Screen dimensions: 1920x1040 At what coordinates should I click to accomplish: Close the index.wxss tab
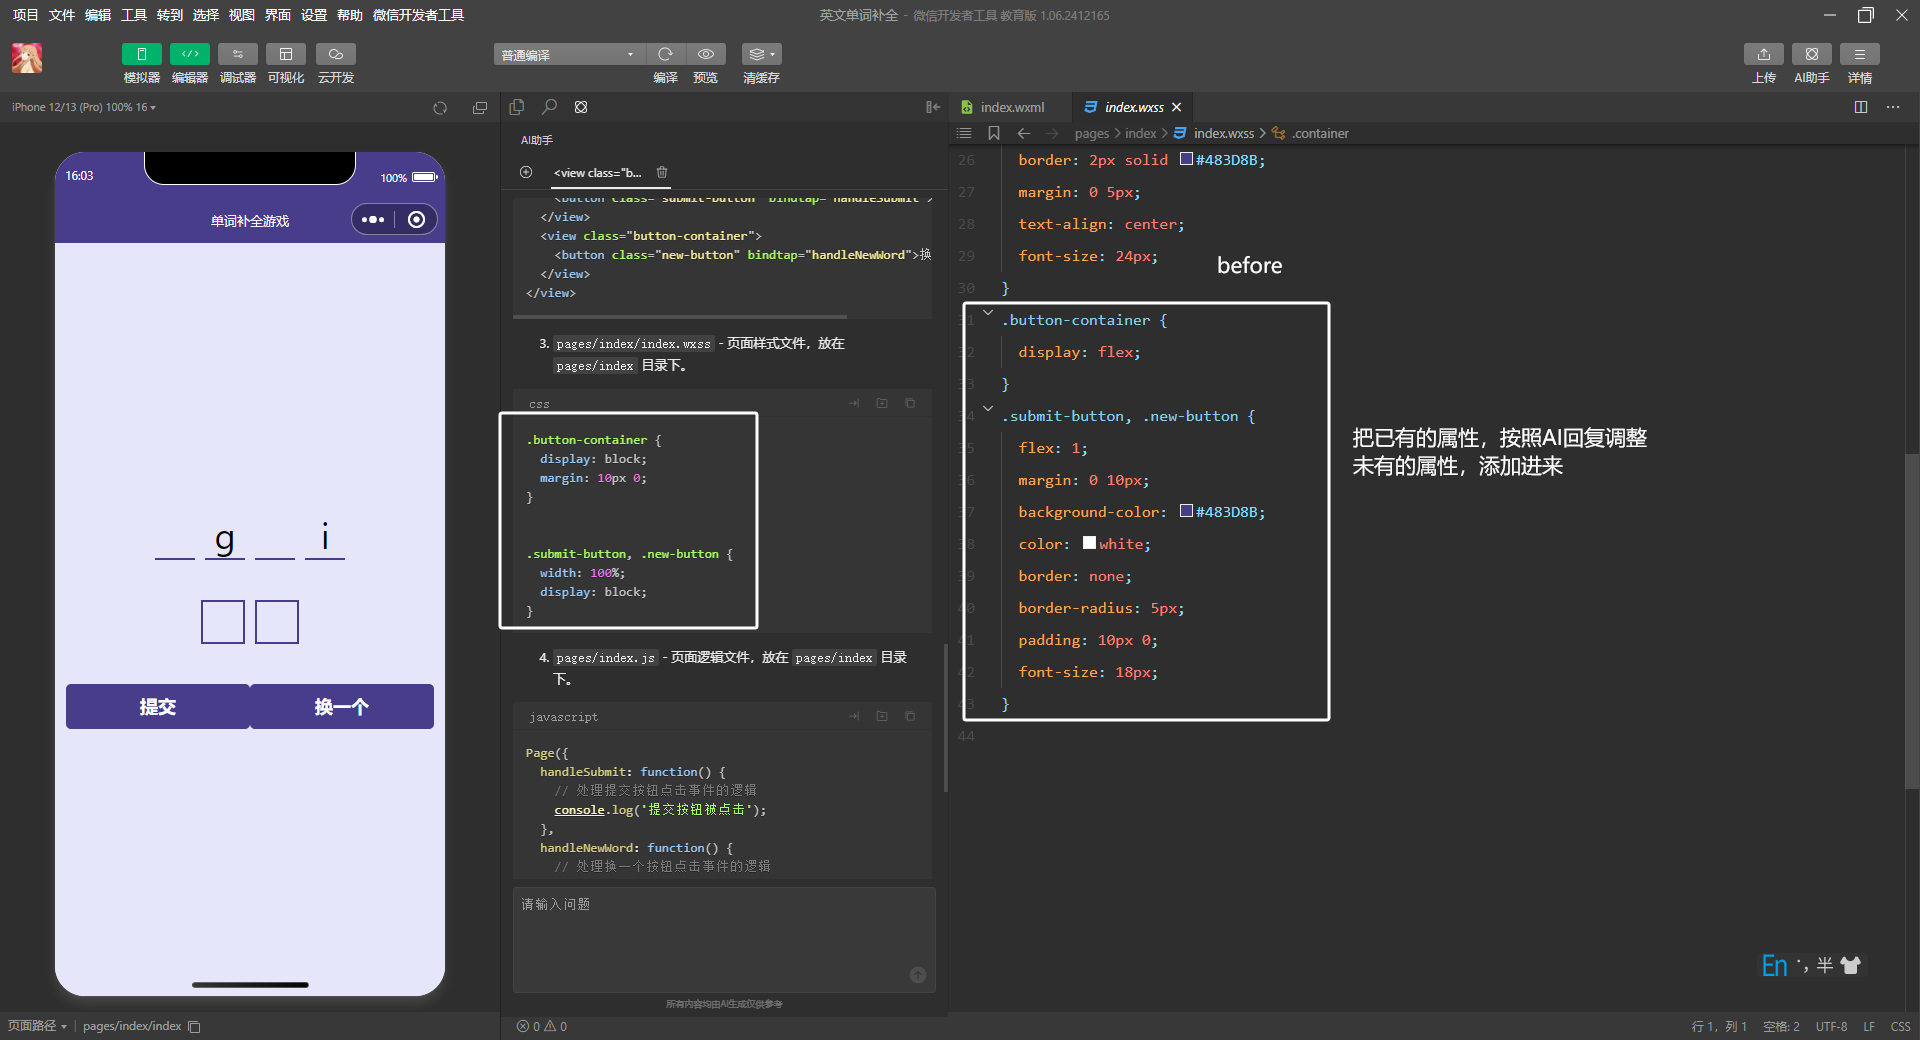(1177, 107)
